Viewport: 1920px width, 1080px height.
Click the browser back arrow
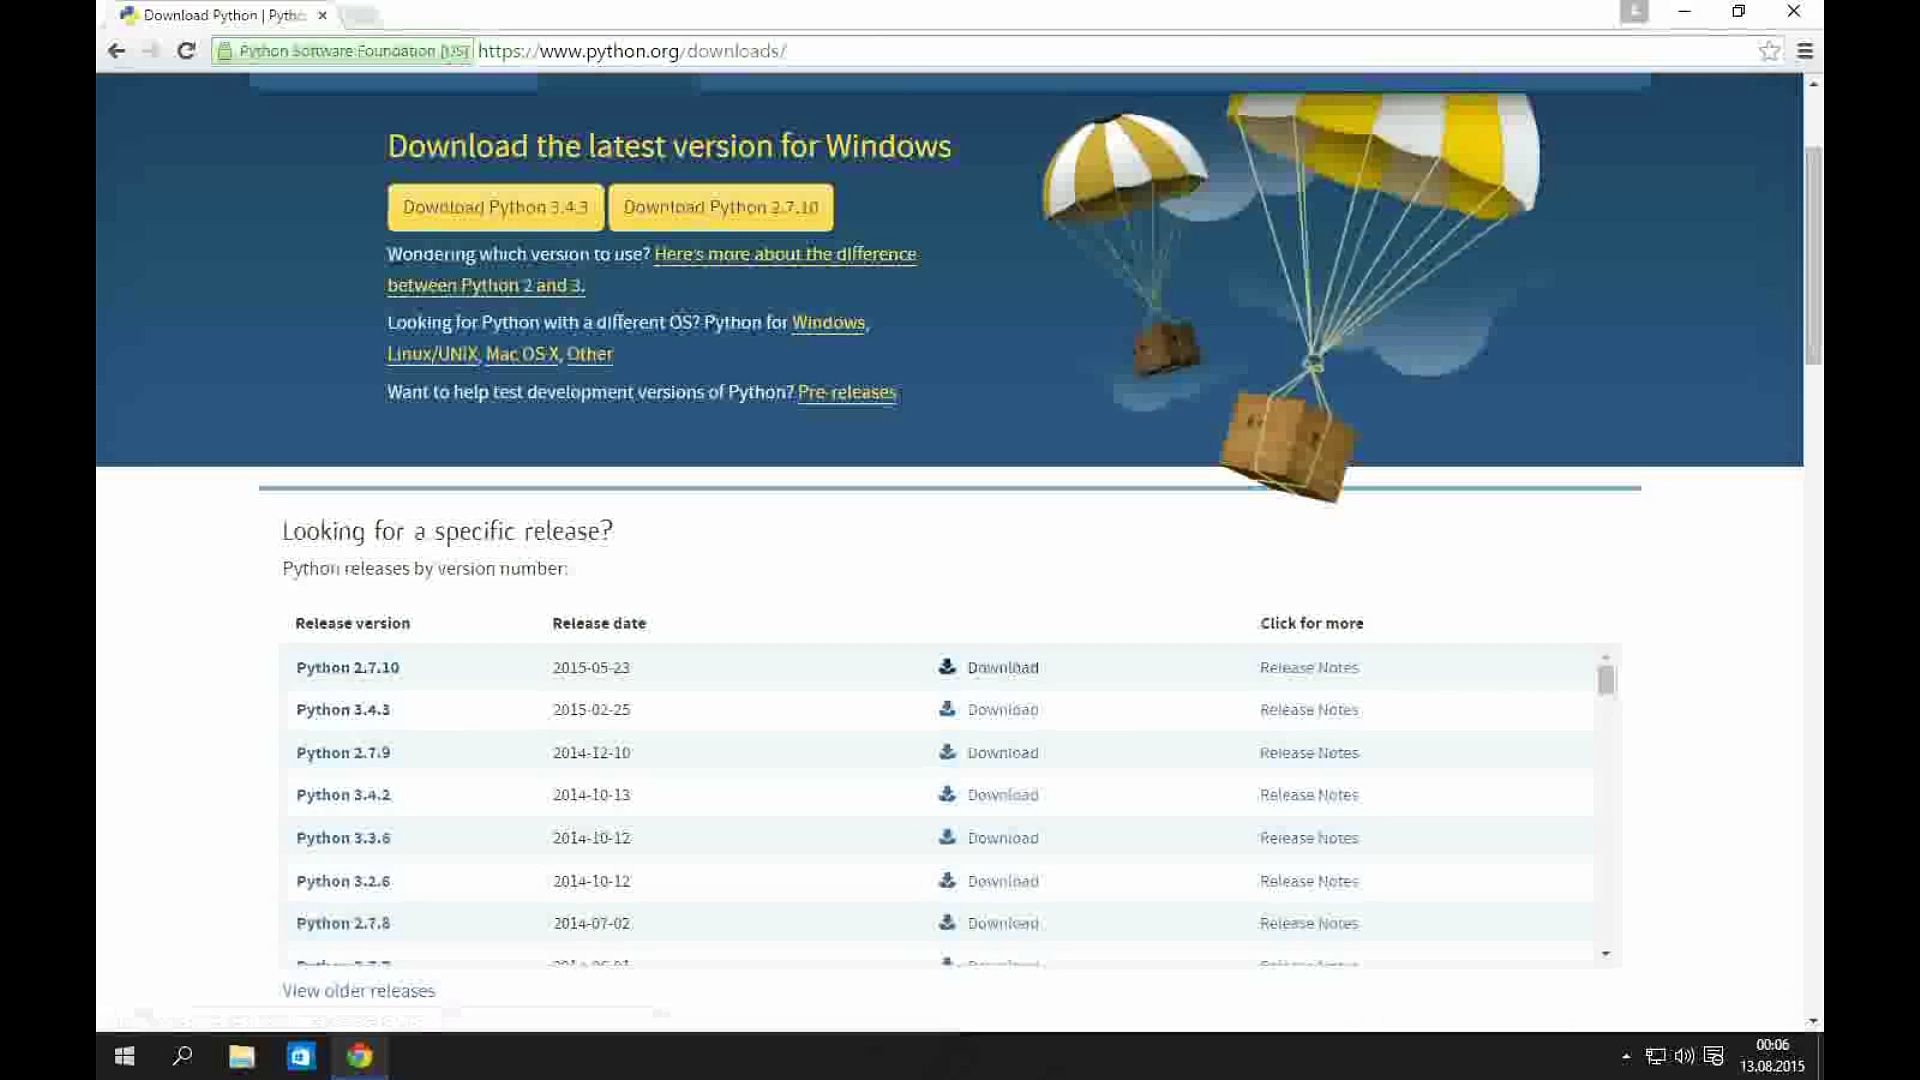coord(116,51)
